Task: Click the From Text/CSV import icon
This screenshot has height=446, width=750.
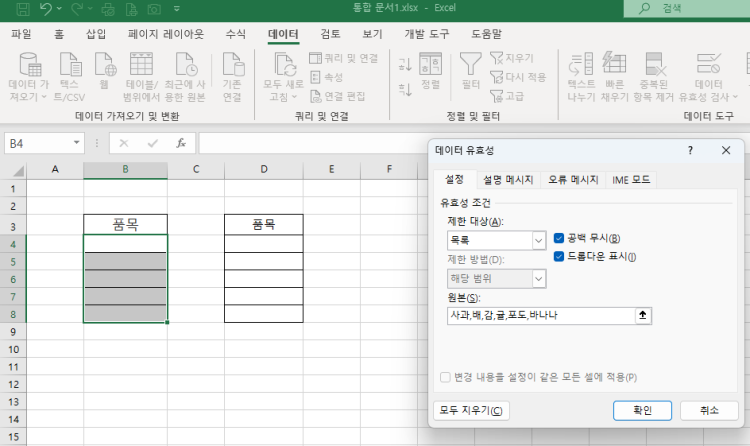Action: [68, 66]
